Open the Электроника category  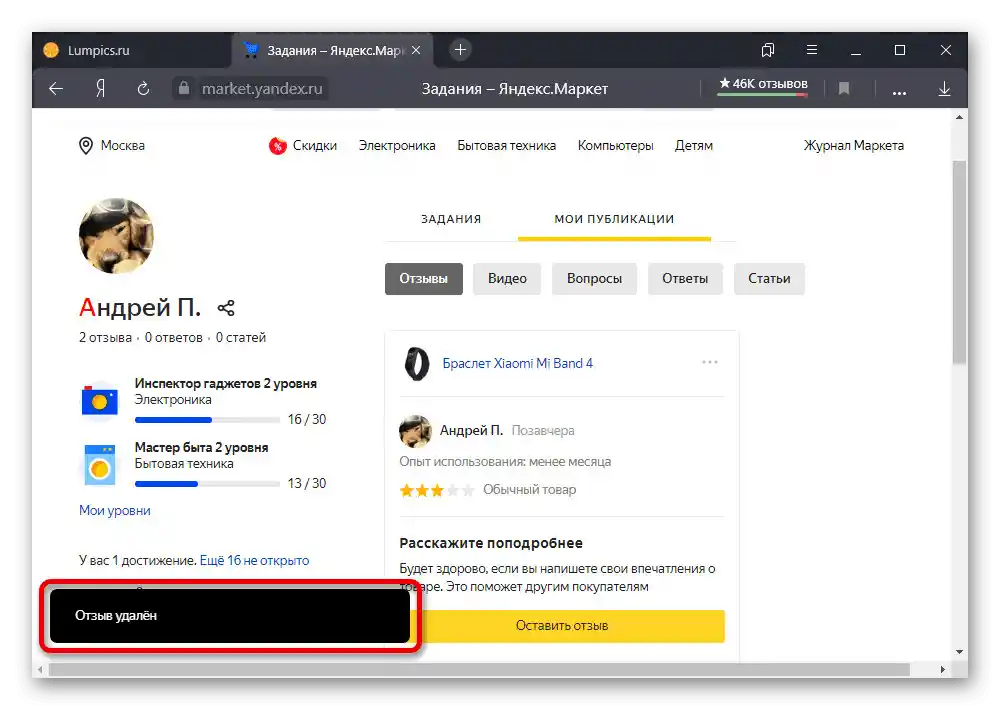[x=397, y=145]
